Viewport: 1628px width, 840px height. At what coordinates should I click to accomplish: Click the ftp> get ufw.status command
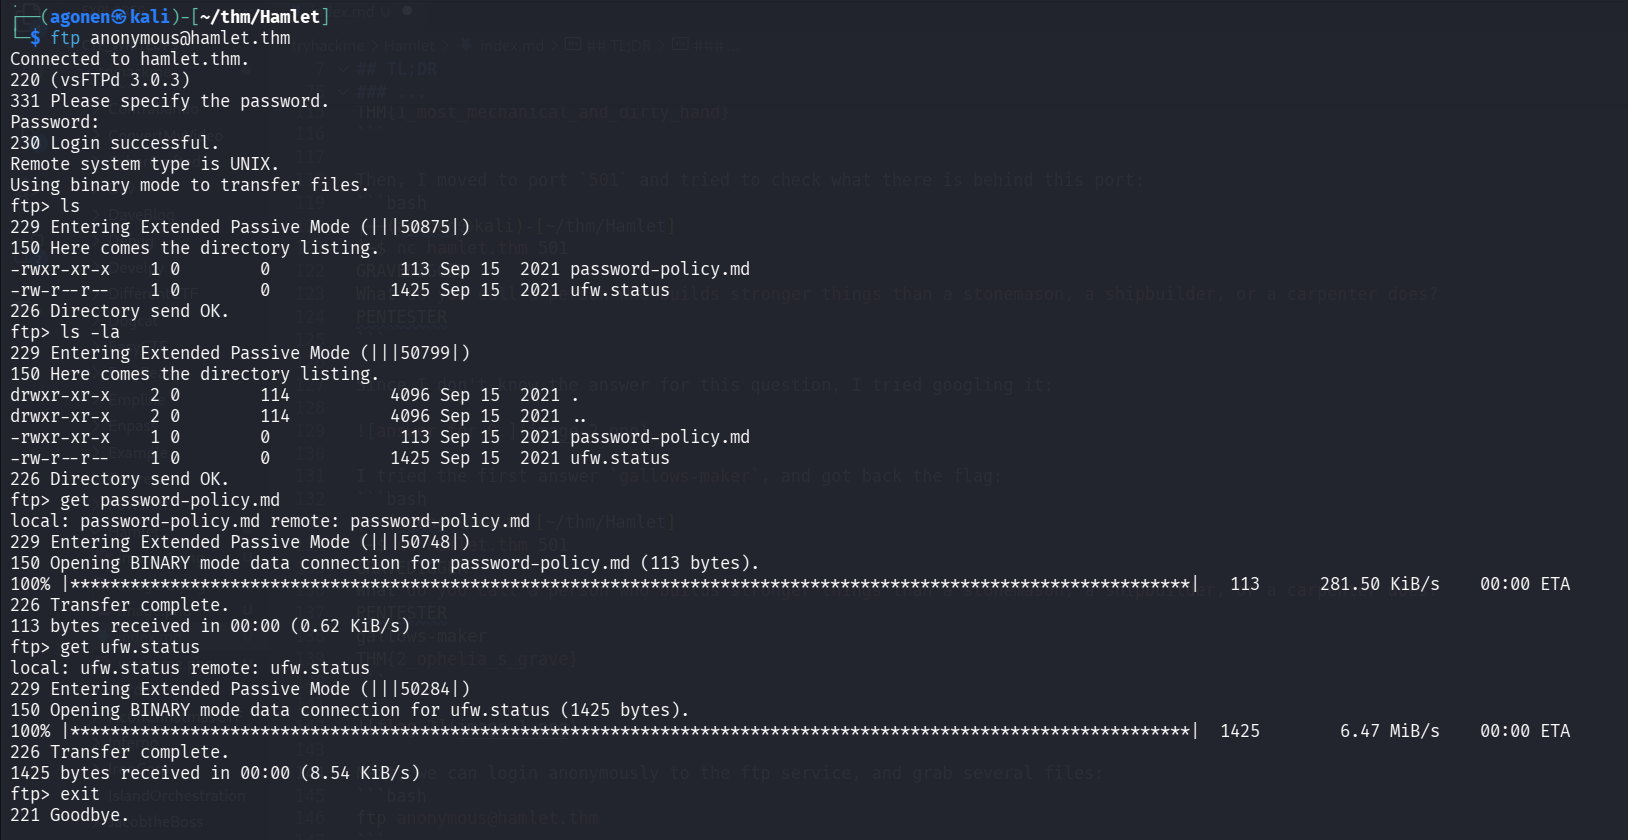tap(105, 647)
